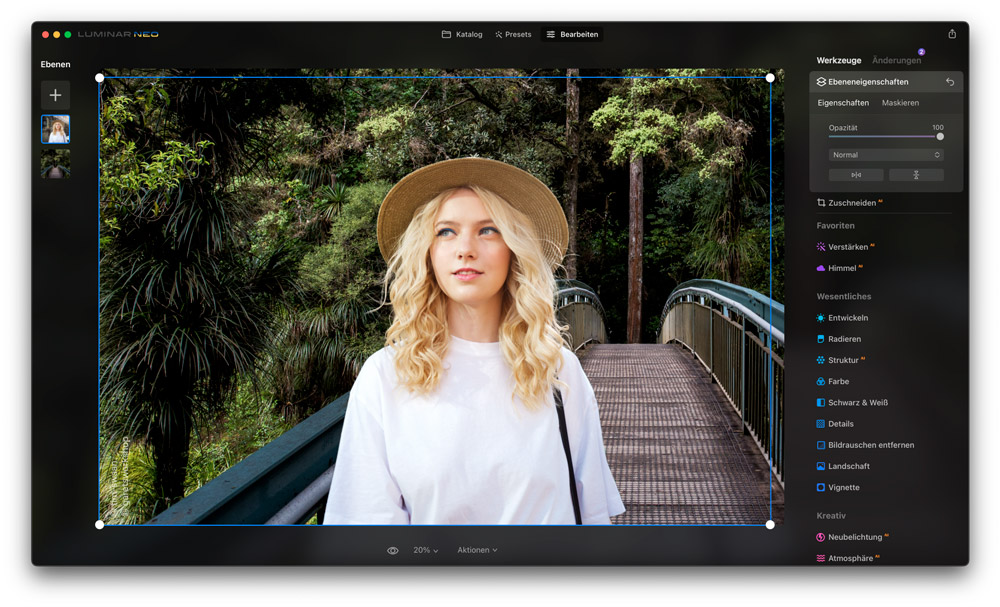1000x607 pixels.
Task: Open the Entwickeln tool
Action: tap(842, 318)
